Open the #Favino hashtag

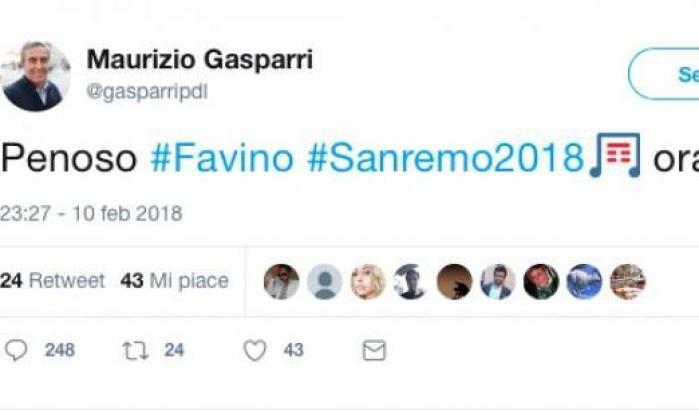(222, 158)
